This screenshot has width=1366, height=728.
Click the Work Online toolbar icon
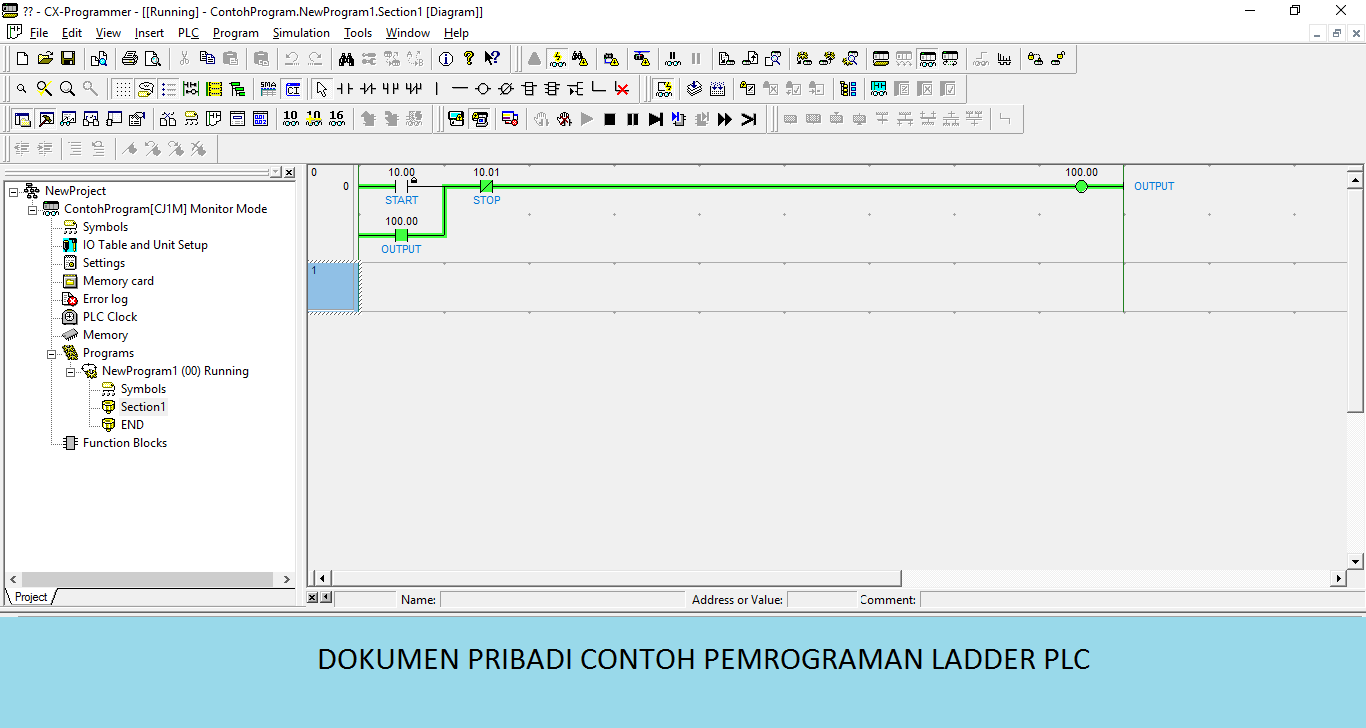[x=557, y=58]
